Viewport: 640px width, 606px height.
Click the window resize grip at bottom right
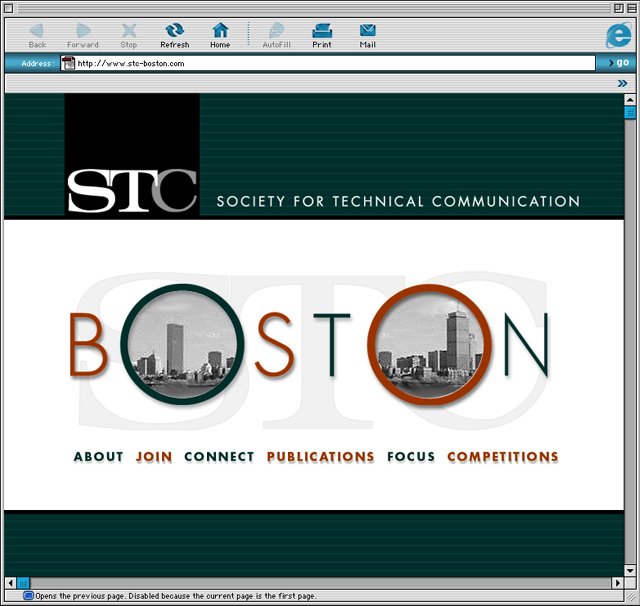tap(631, 597)
